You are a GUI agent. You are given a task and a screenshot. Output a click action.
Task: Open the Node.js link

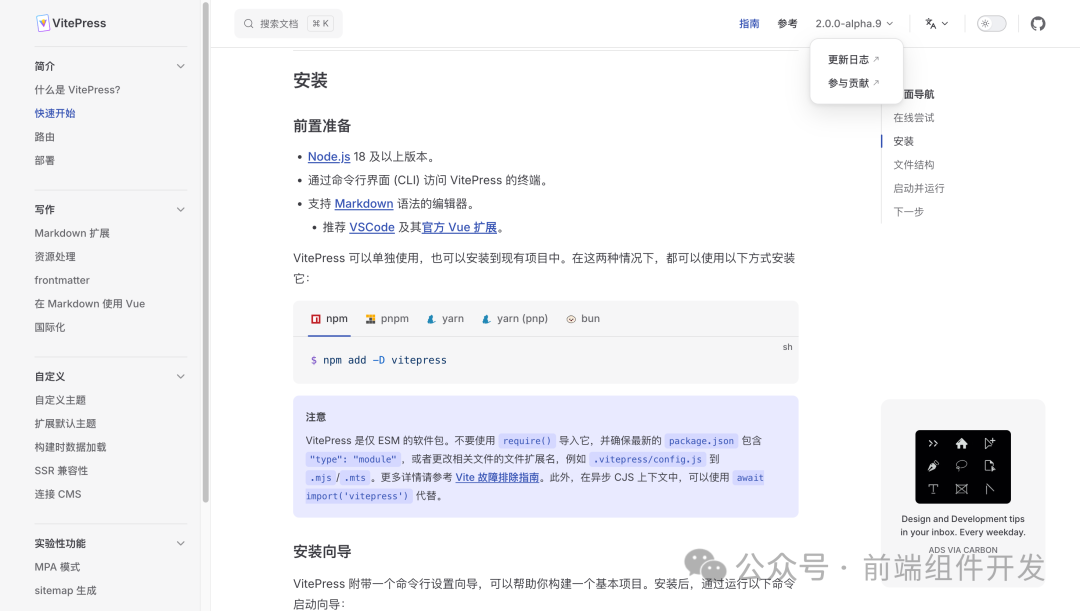tap(329, 156)
